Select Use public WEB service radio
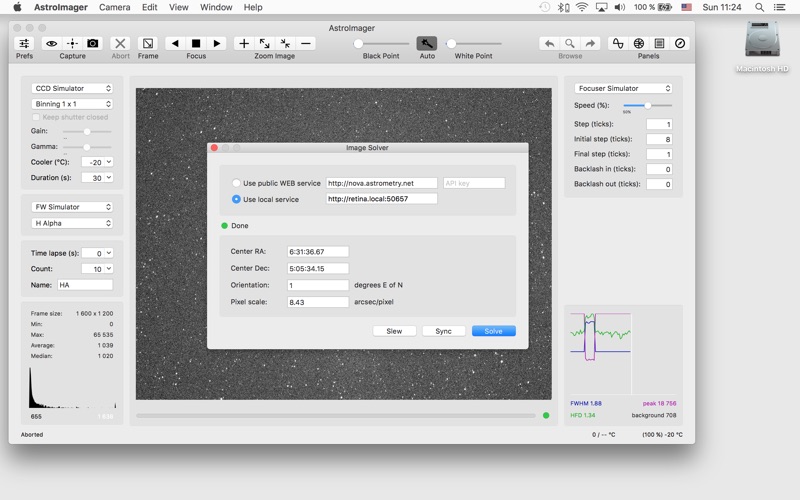Image resolution: width=800 pixels, height=500 pixels. (x=236, y=183)
